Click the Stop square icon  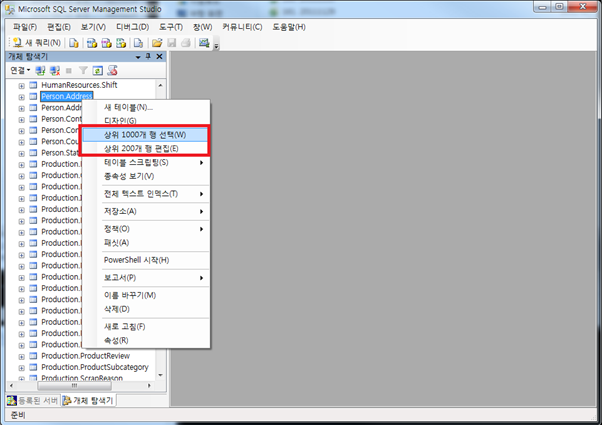69,71
